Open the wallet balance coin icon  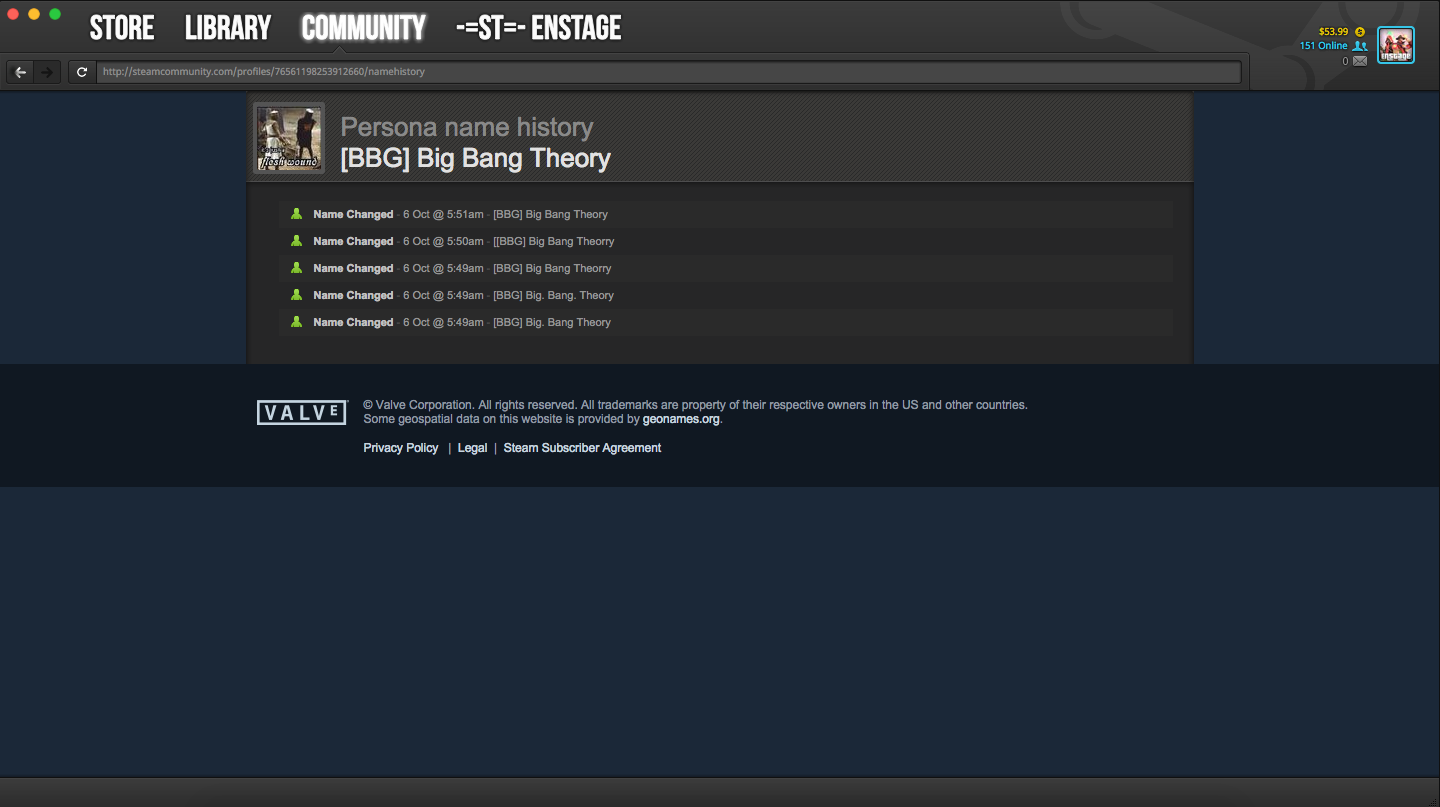[x=1360, y=32]
